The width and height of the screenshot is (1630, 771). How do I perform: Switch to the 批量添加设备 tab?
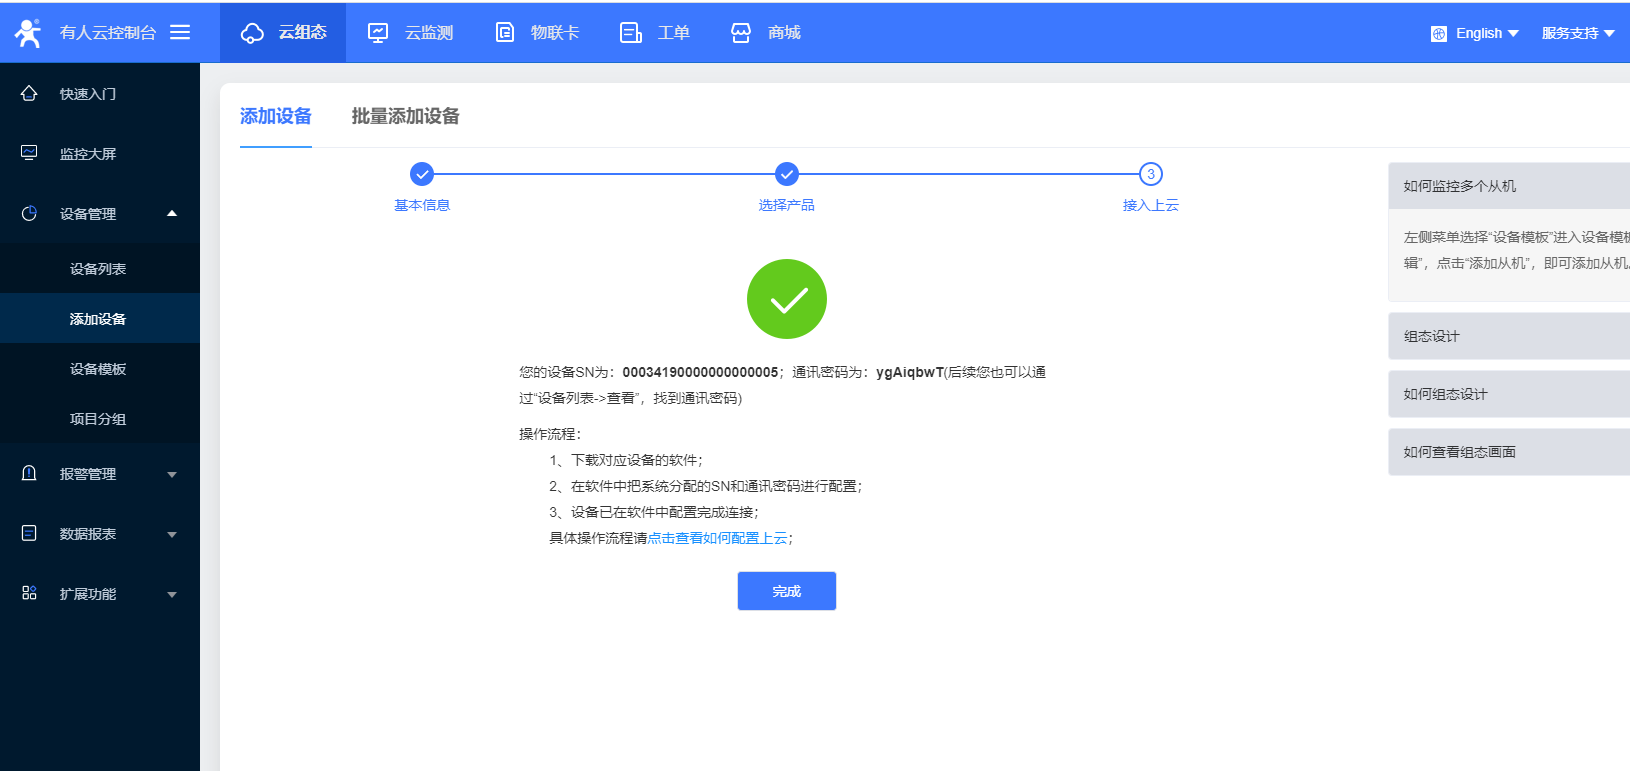click(x=405, y=116)
